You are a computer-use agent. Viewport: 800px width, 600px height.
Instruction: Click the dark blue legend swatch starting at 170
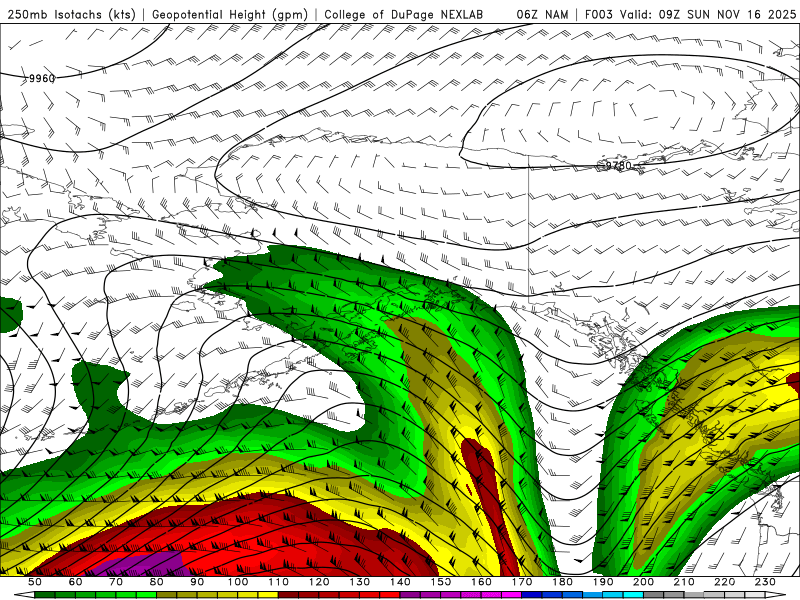click(x=532, y=595)
